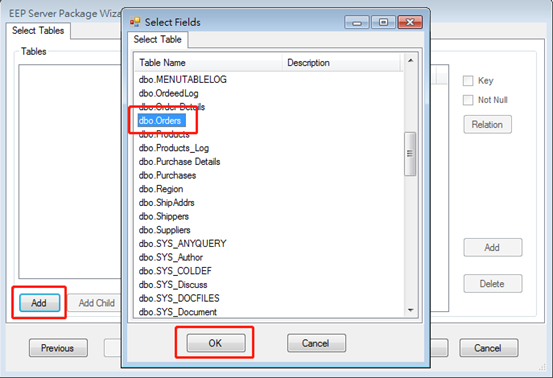Switch to the Select Table tab
The width and height of the screenshot is (553, 378).
click(x=157, y=39)
